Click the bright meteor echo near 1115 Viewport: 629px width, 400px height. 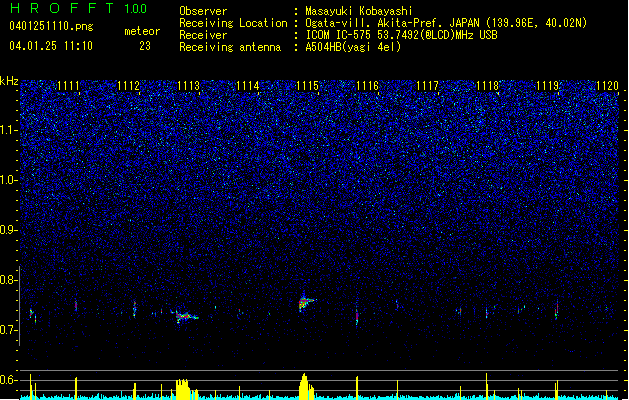click(306, 302)
